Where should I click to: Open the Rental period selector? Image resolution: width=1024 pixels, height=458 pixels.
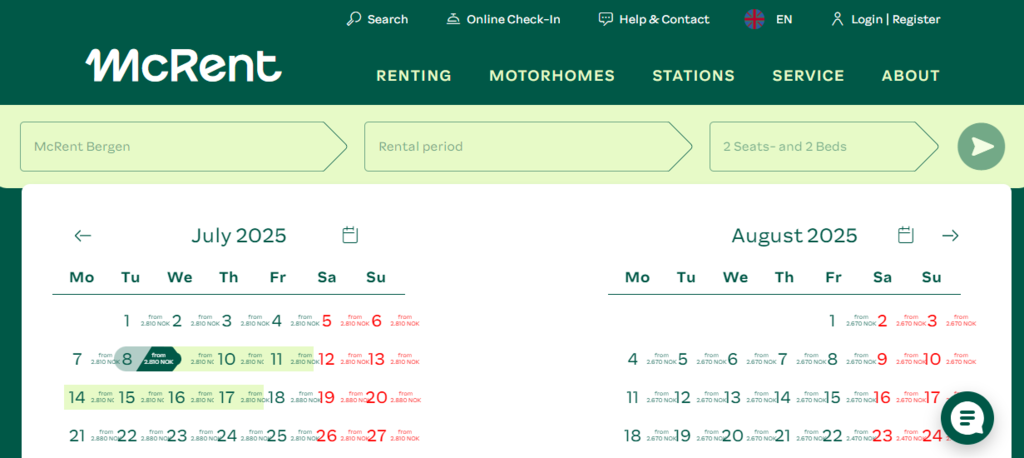(527, 147)
